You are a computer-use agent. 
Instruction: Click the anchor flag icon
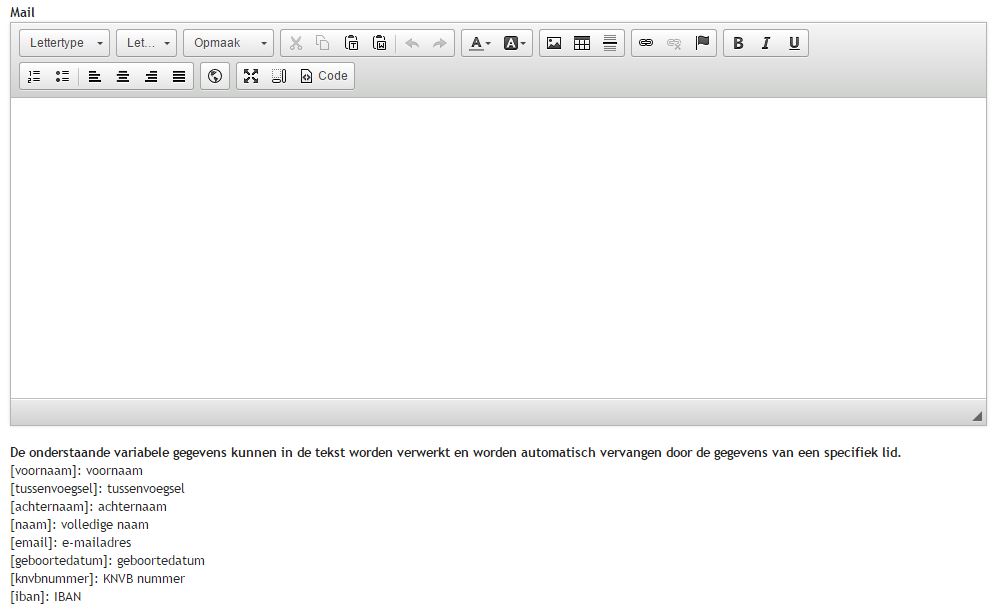click(702, 43)
